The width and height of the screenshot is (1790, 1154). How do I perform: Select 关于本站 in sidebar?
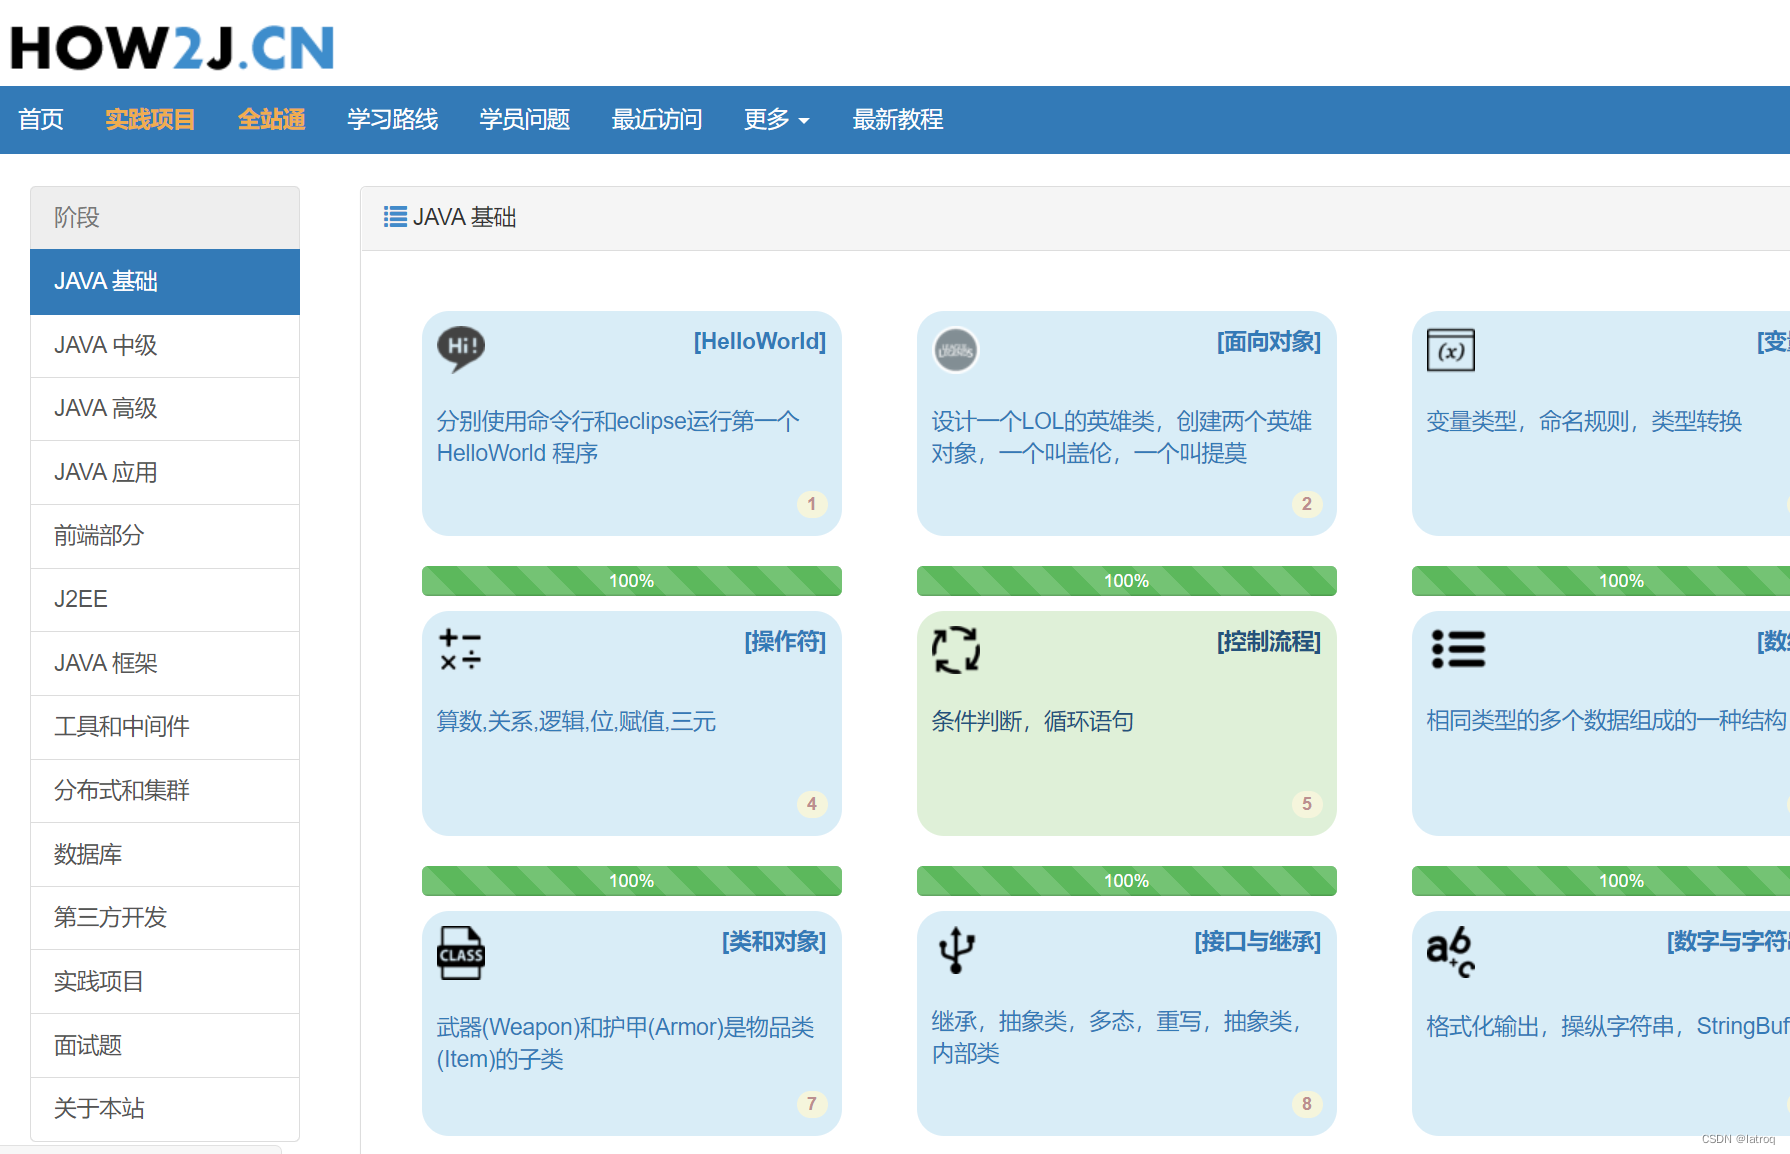click(165, 1109)
